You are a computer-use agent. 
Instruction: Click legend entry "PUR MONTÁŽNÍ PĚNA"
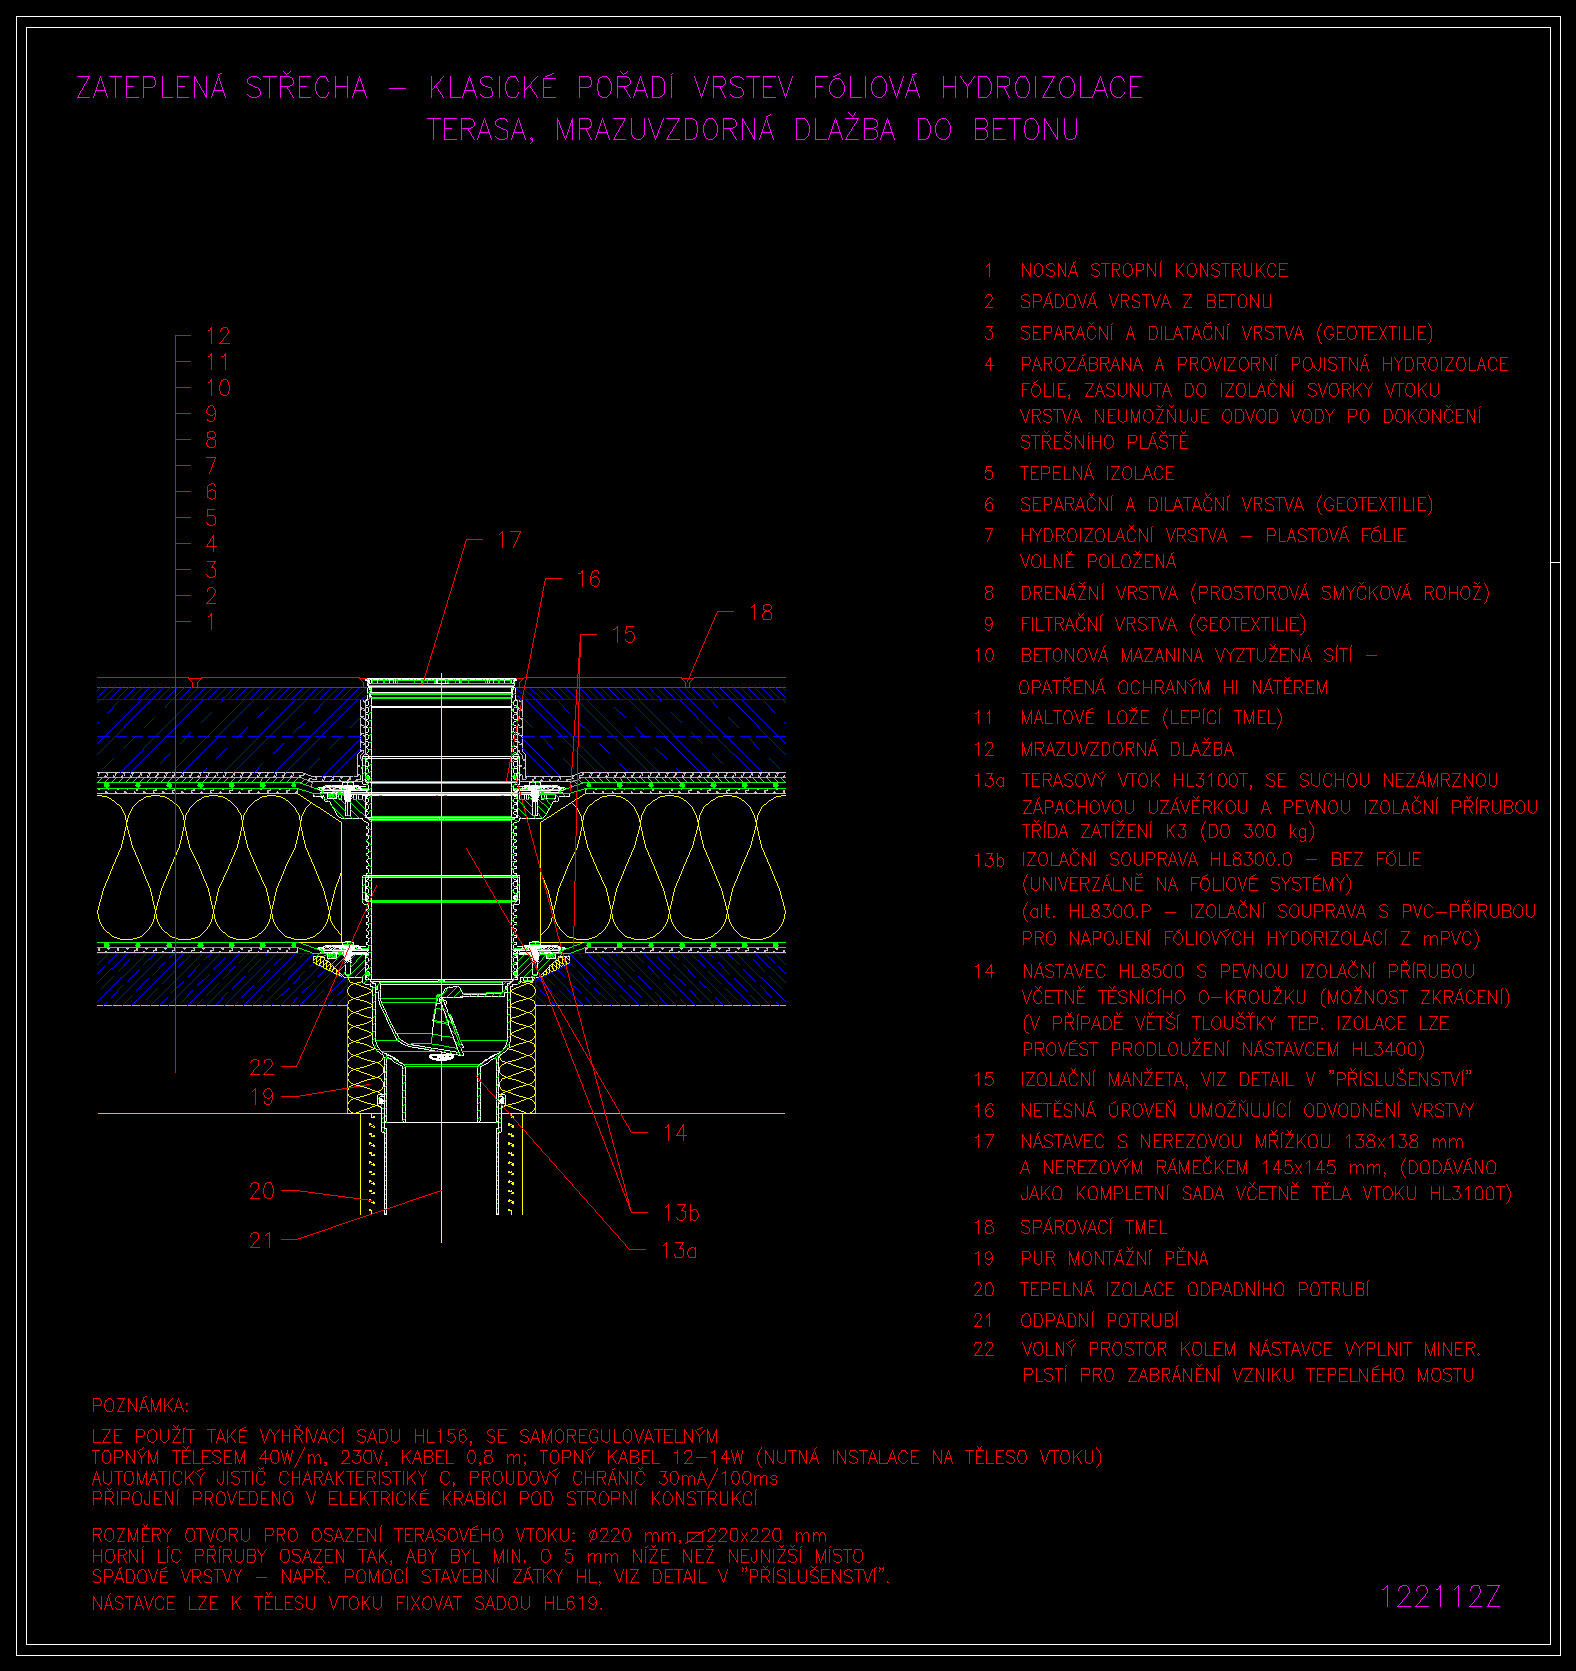1113,1258
